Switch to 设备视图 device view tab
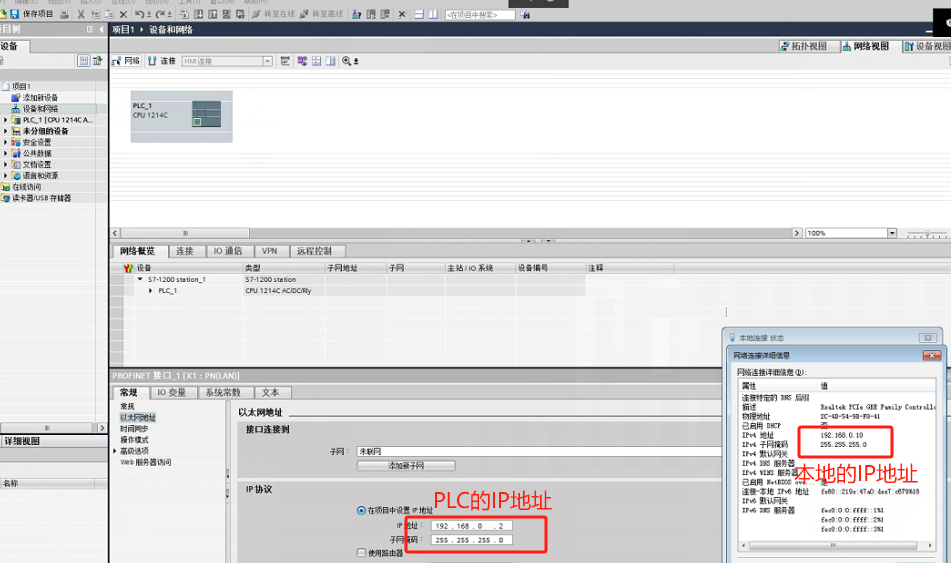Viewport: 951px width, 563px height. (927, 46)
